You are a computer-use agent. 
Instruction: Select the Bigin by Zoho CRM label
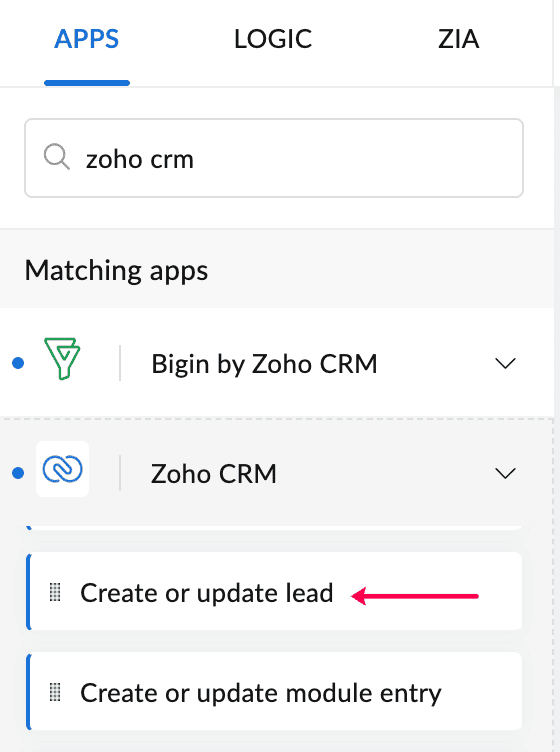pyautogui.click(x=264, y=364)
